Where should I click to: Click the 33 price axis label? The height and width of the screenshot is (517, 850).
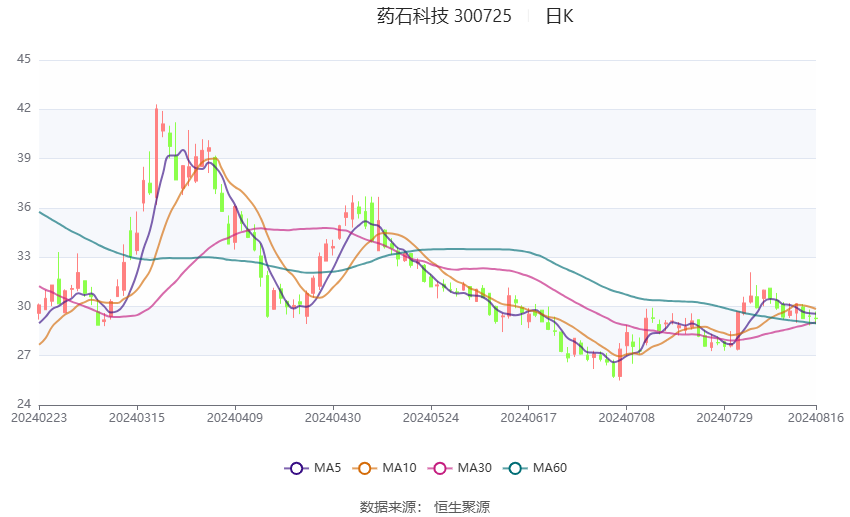24,256
